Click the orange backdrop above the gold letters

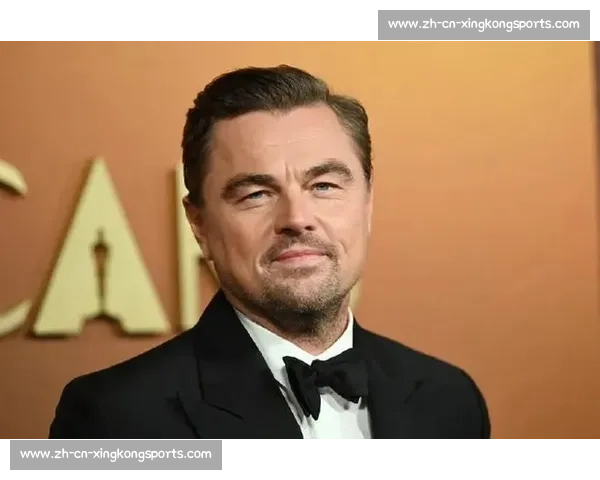click(100, 100)
